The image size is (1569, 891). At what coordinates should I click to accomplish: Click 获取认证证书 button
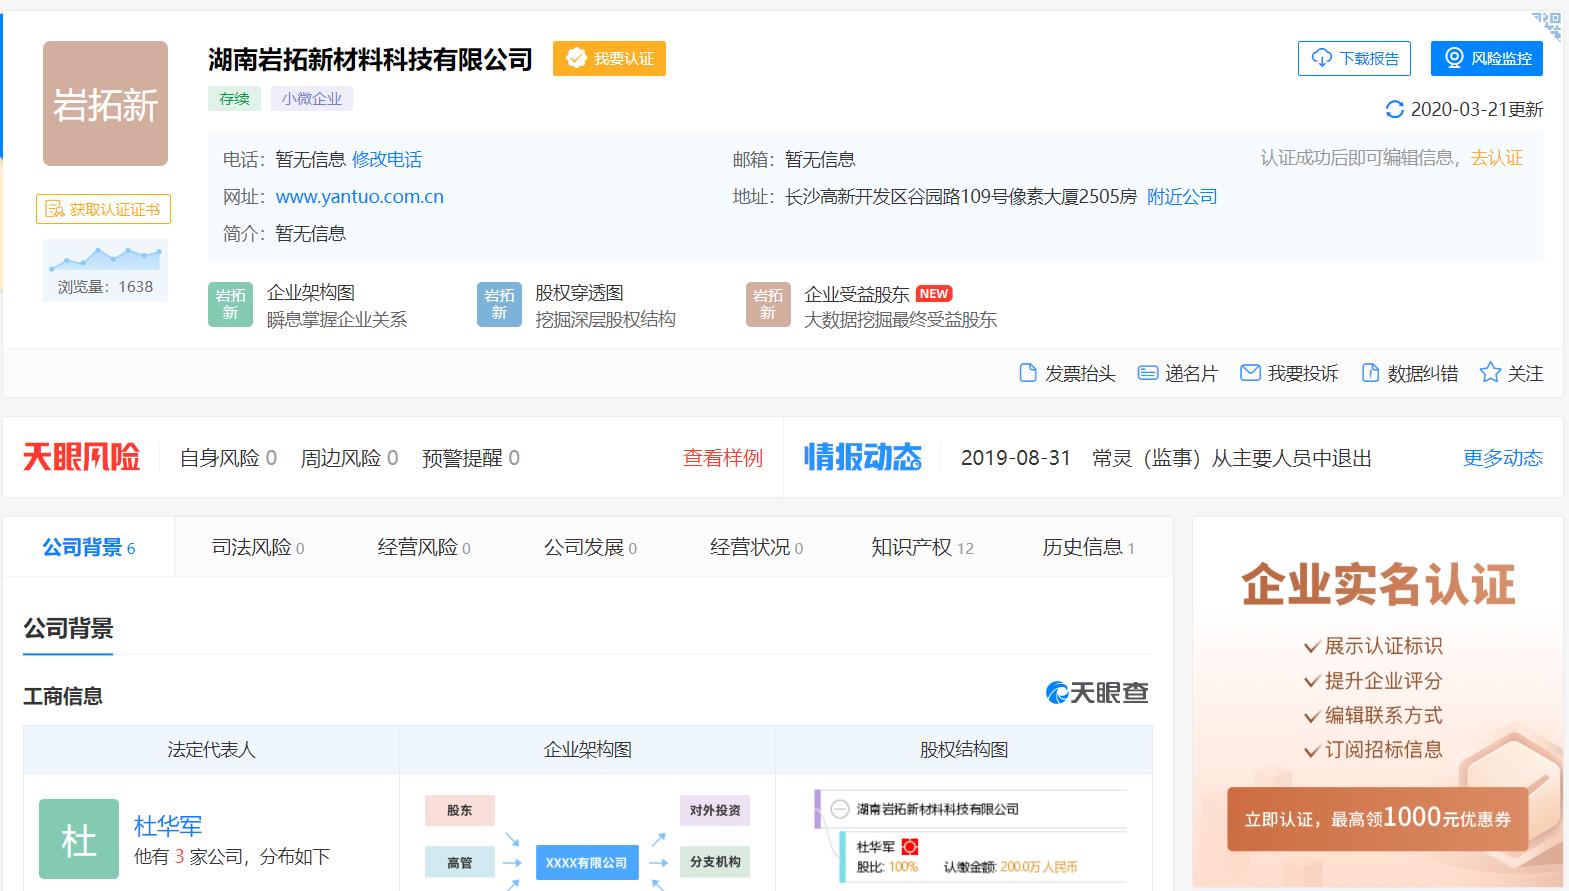104,209
